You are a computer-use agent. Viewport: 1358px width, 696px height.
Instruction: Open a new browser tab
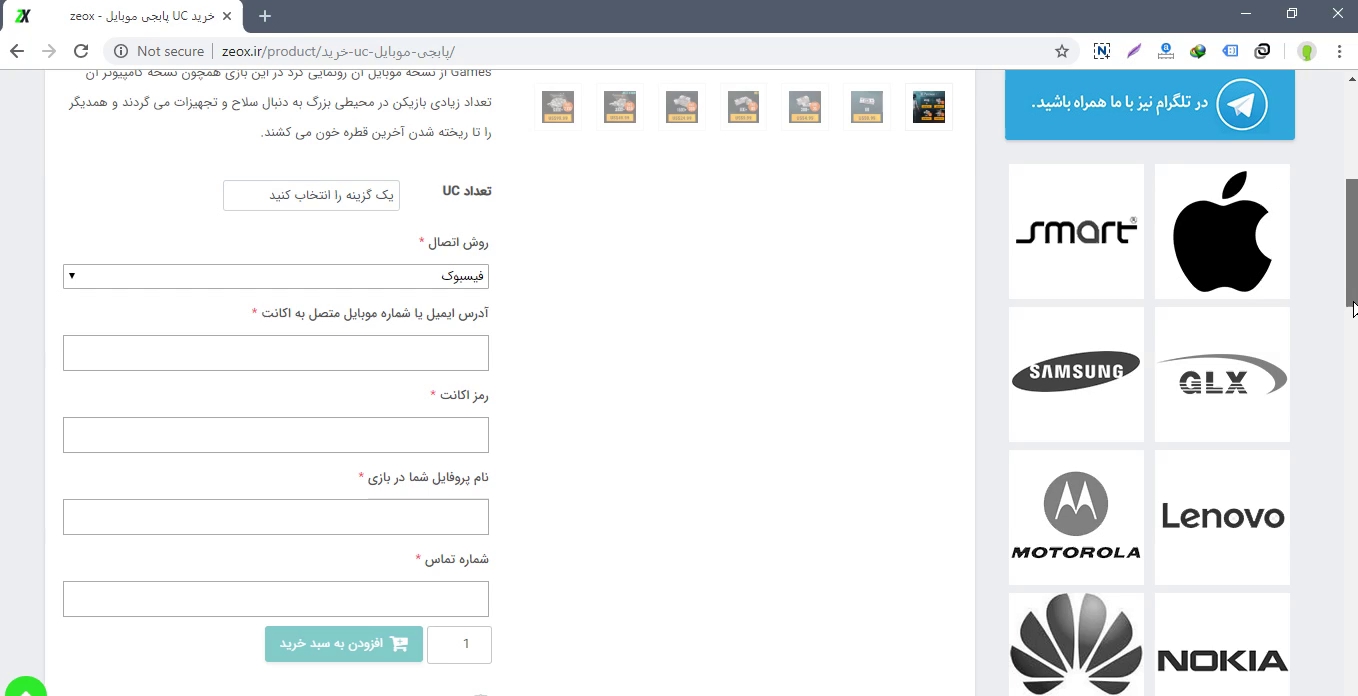click(265, 16)
